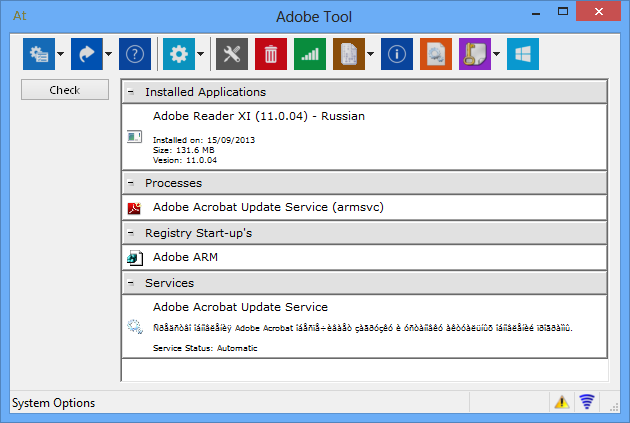Click the orange document with gear icon
Screen dimensions: 630x423
436,54
